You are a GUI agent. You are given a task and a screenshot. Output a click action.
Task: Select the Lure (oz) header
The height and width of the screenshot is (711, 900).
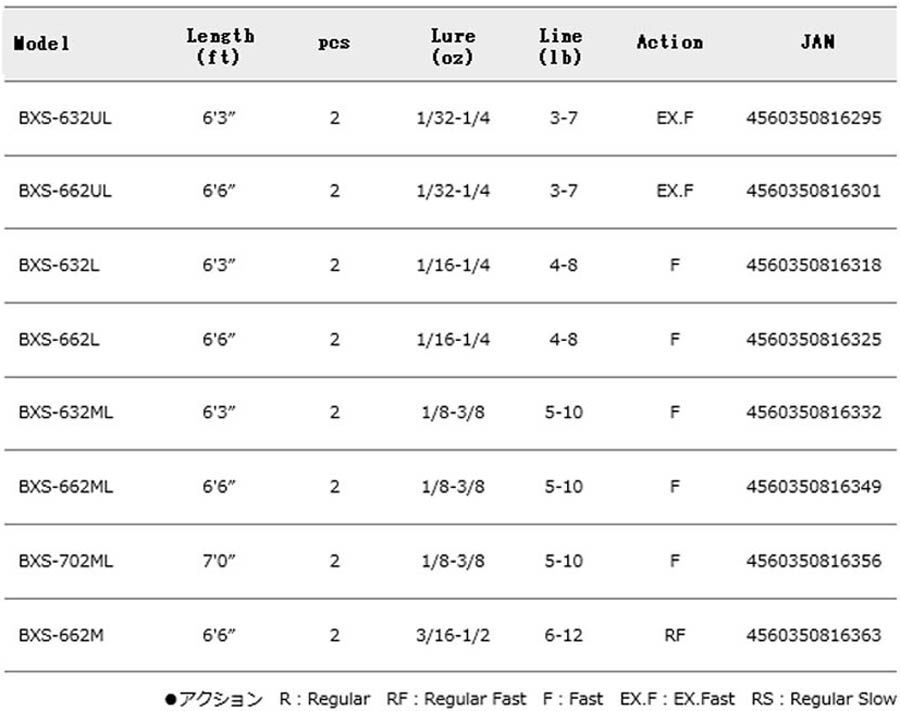point(453,46)
